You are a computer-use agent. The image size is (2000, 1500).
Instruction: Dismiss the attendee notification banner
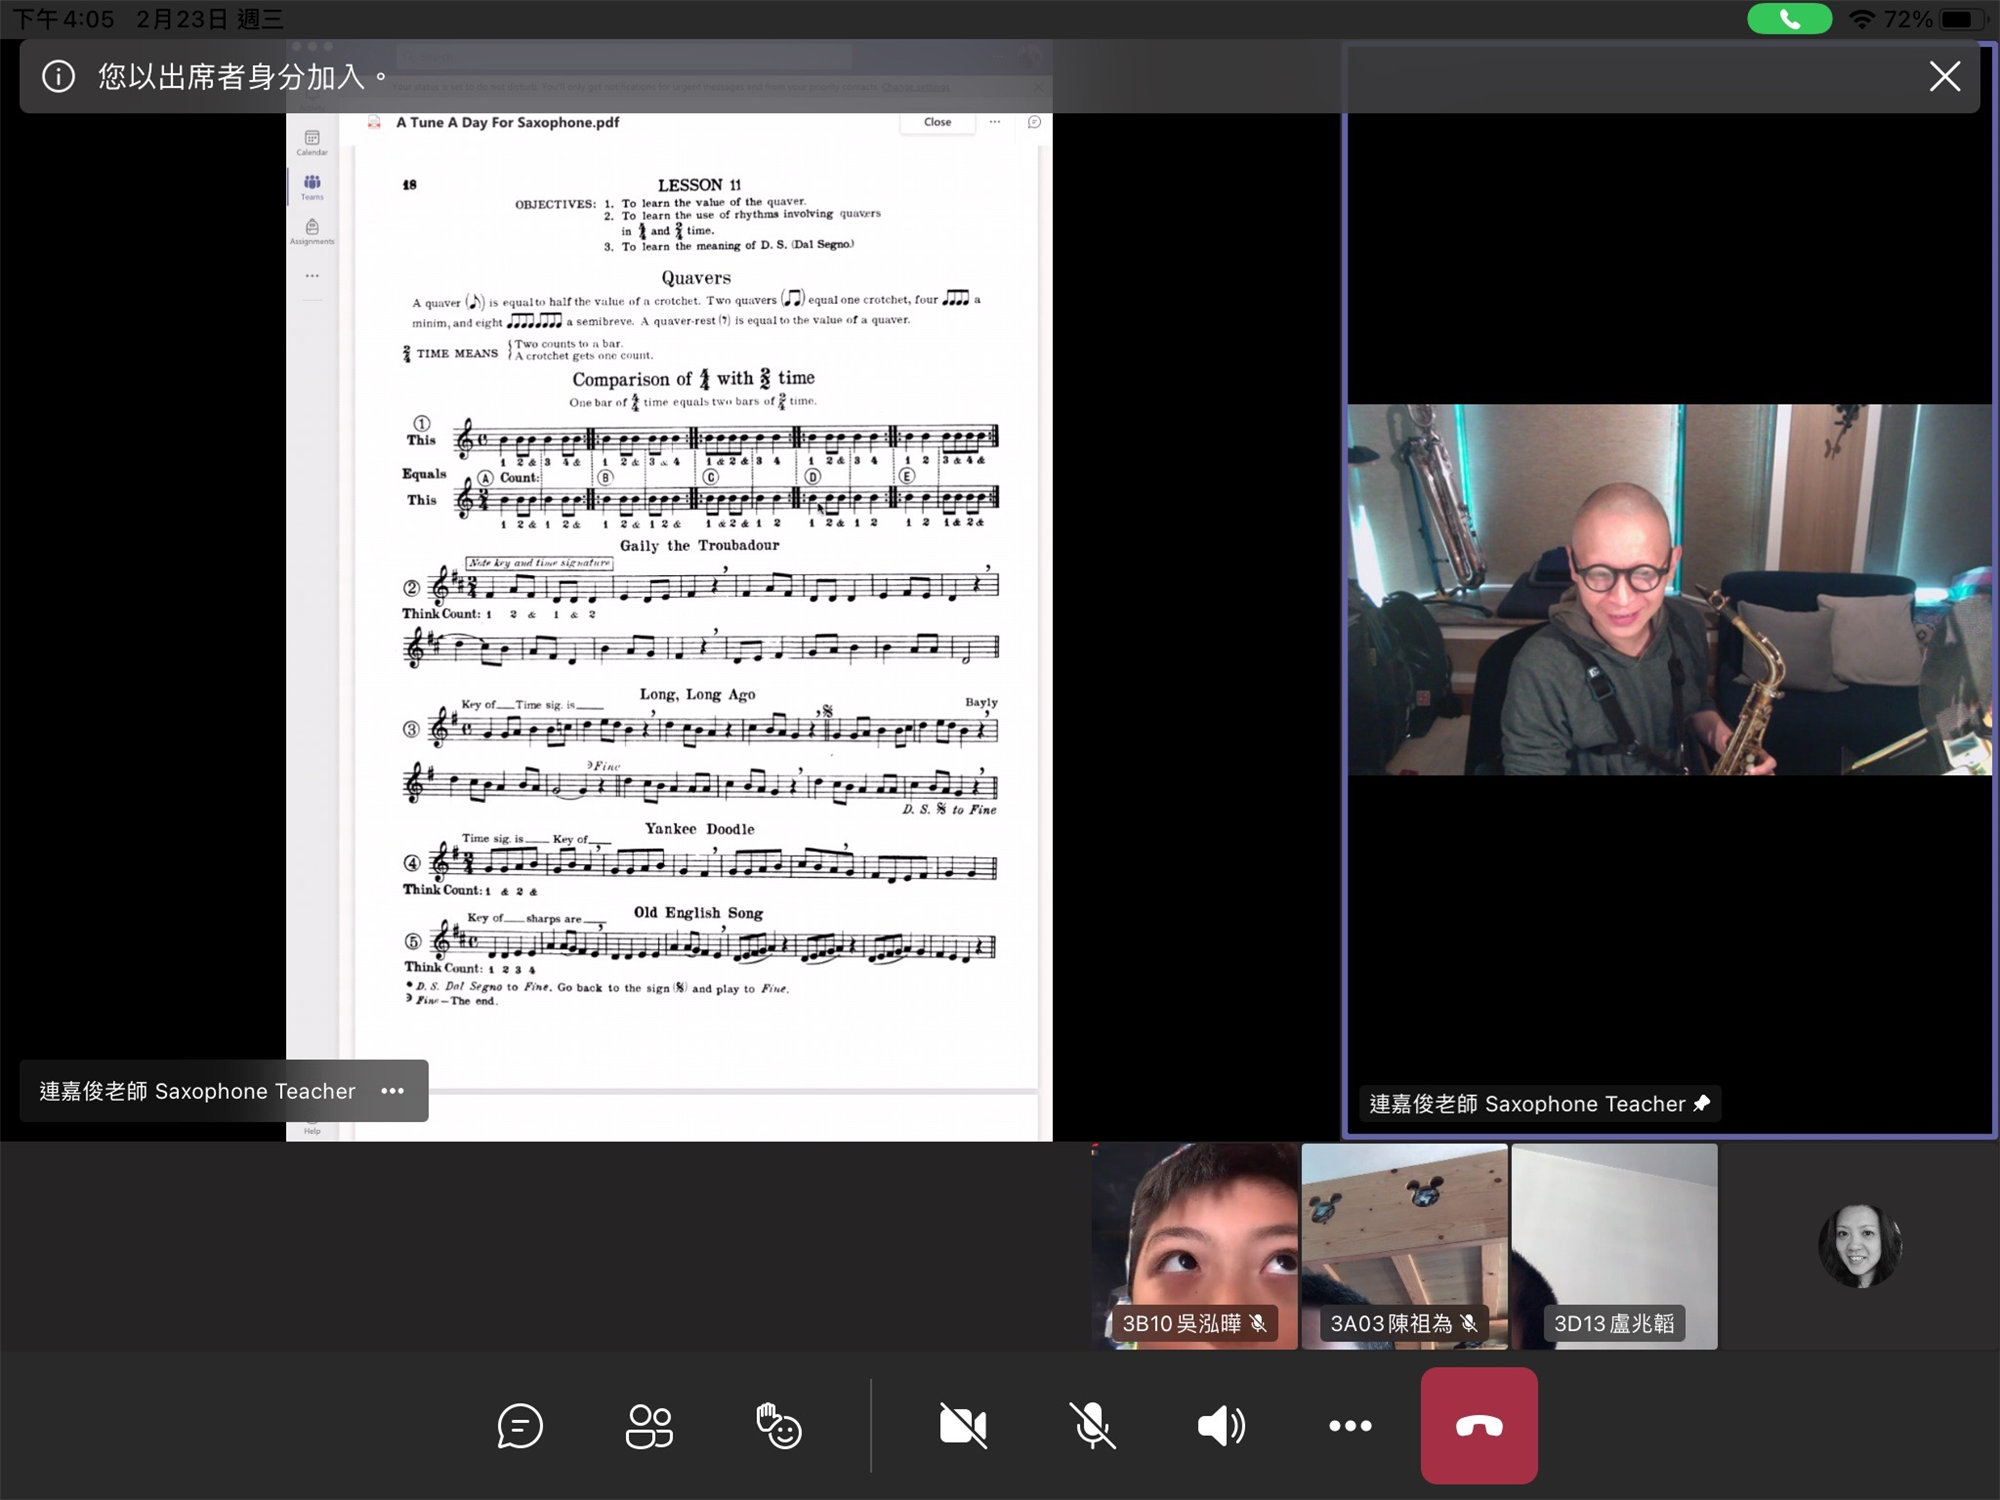click(1944, 76)
